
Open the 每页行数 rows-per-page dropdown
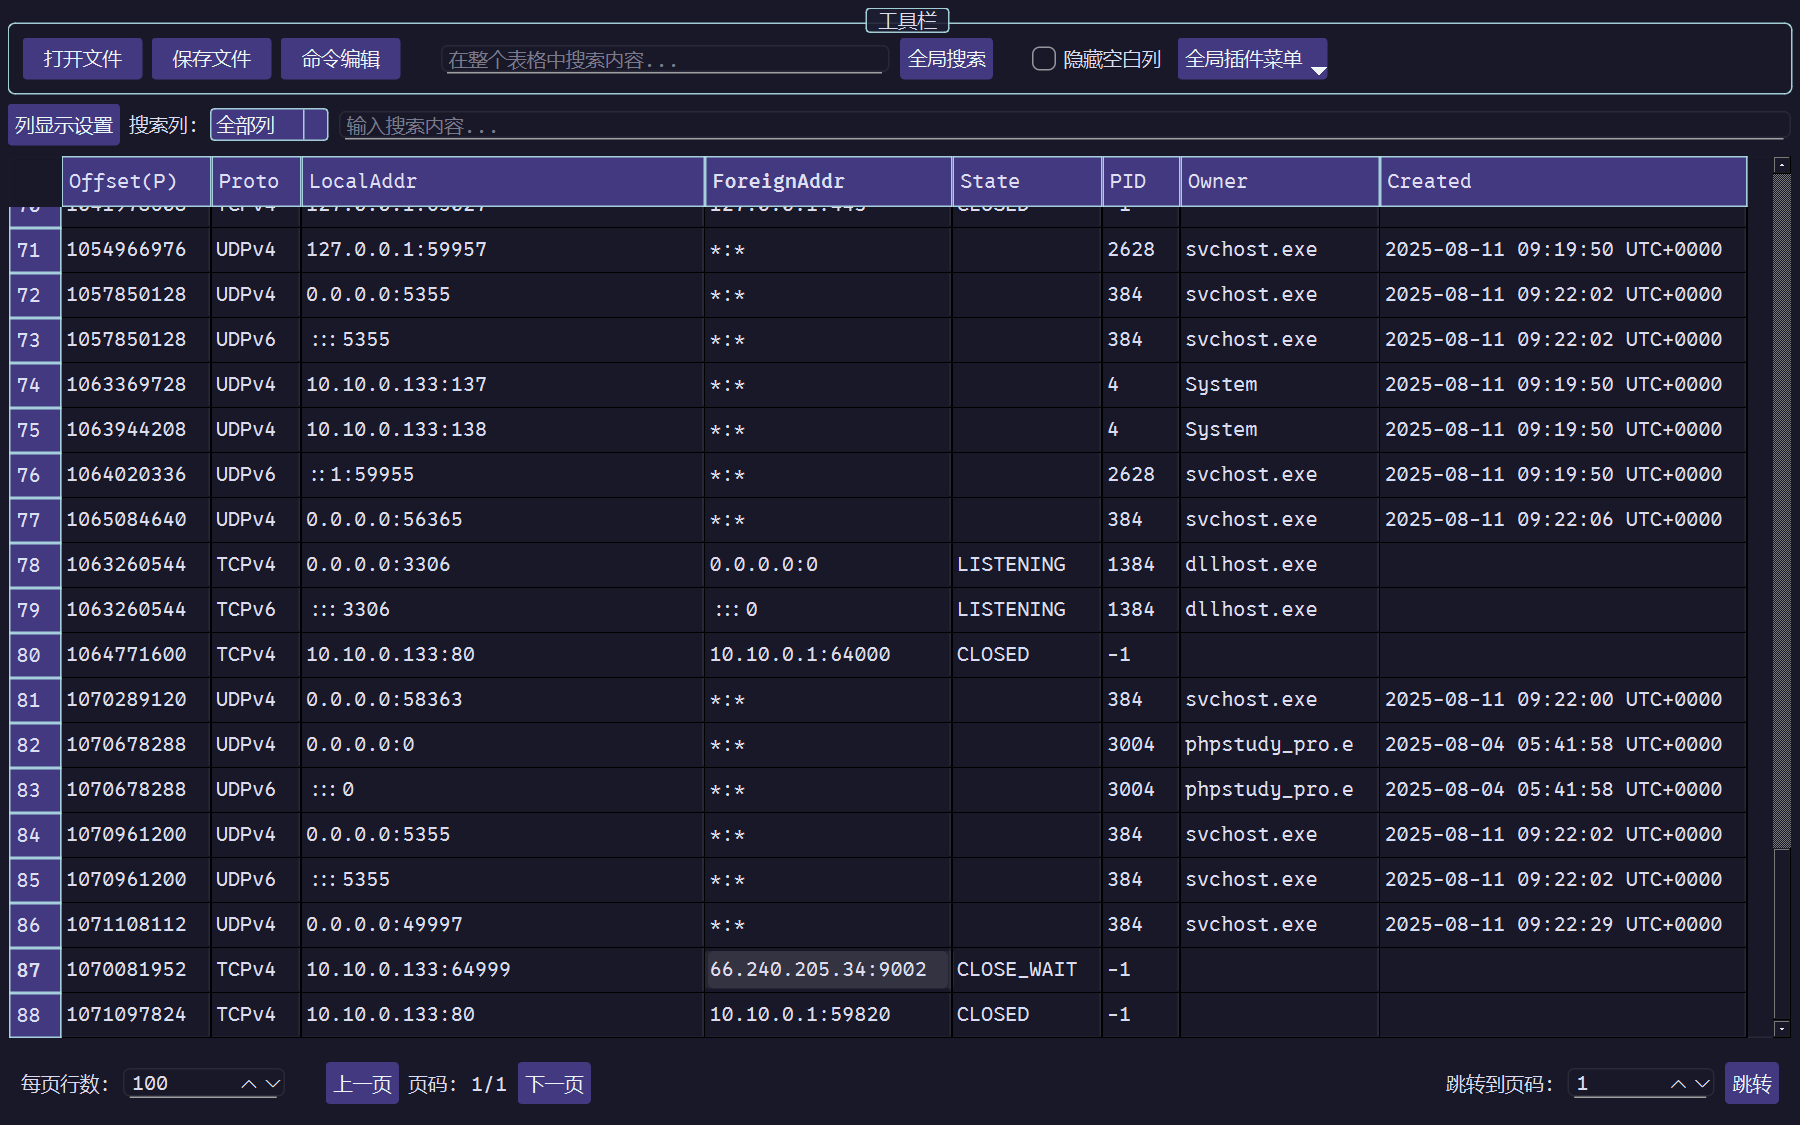205,1083
